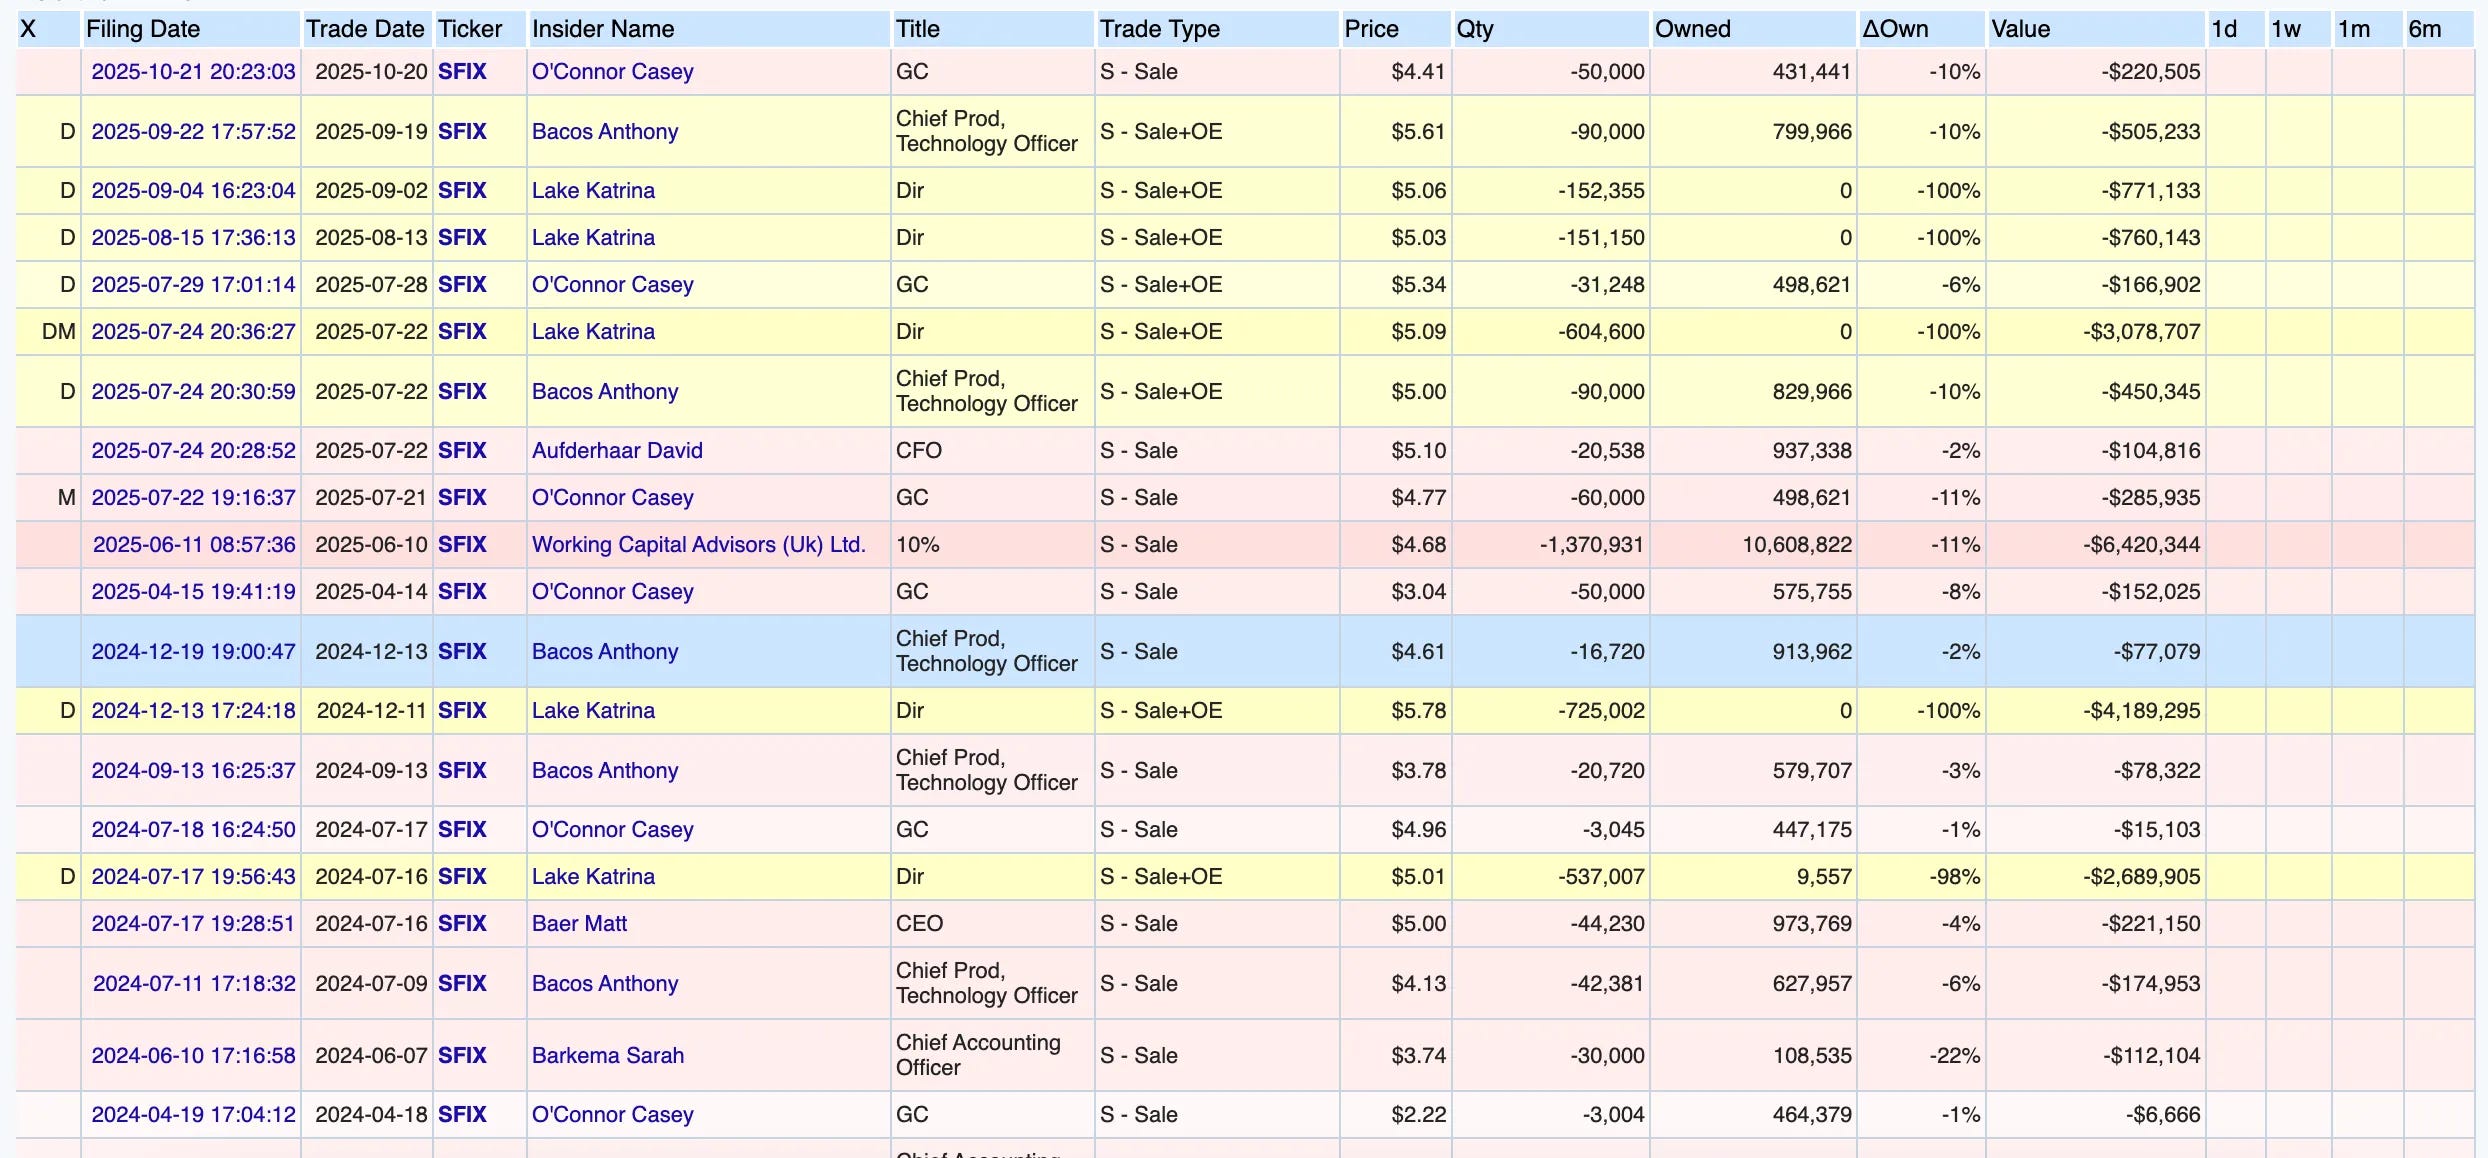Viewport: 2488px width, 1158px height.
Task: Open the 2024-06-10 17:16:58 filing link
Action: click(194, 1056)
